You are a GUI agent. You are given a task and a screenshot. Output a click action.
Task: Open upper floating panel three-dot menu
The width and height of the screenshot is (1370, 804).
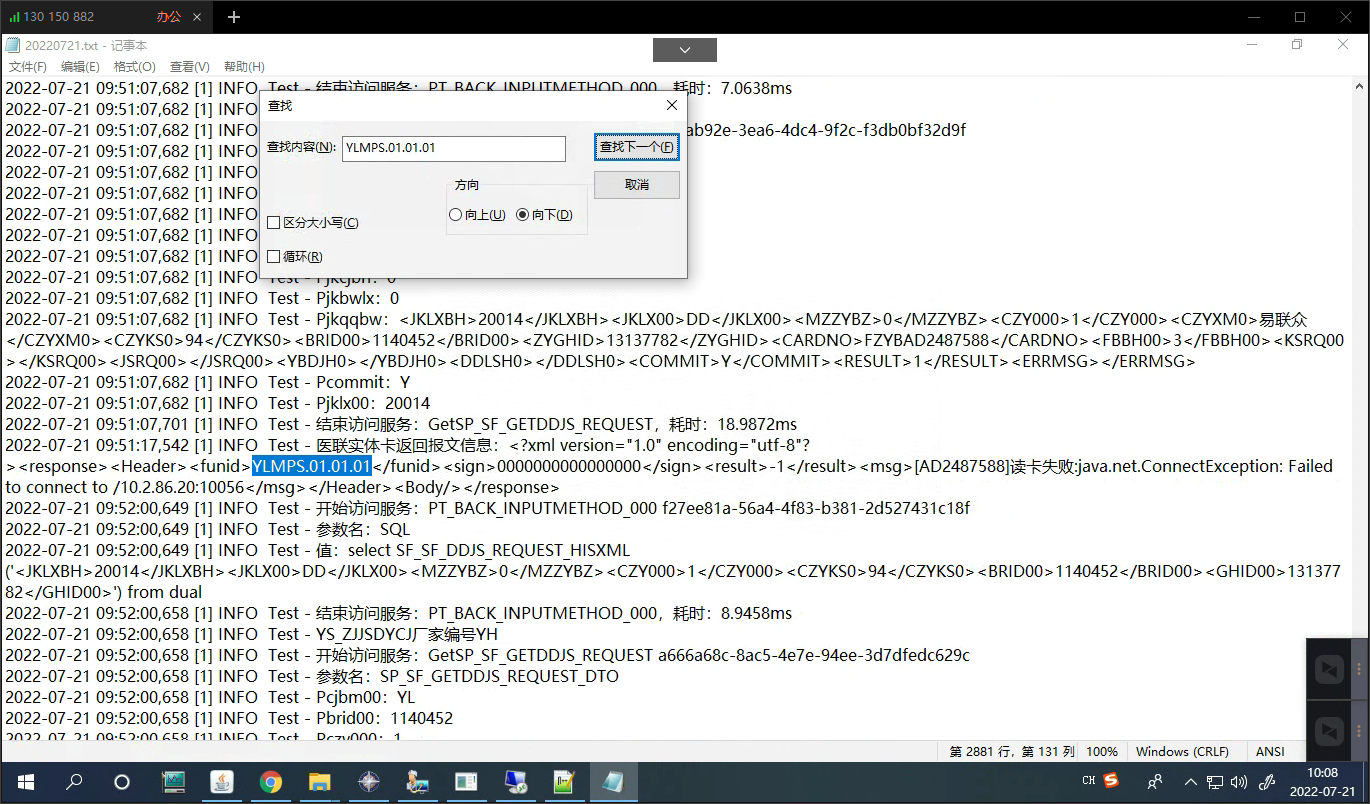tap(1358, 669)
